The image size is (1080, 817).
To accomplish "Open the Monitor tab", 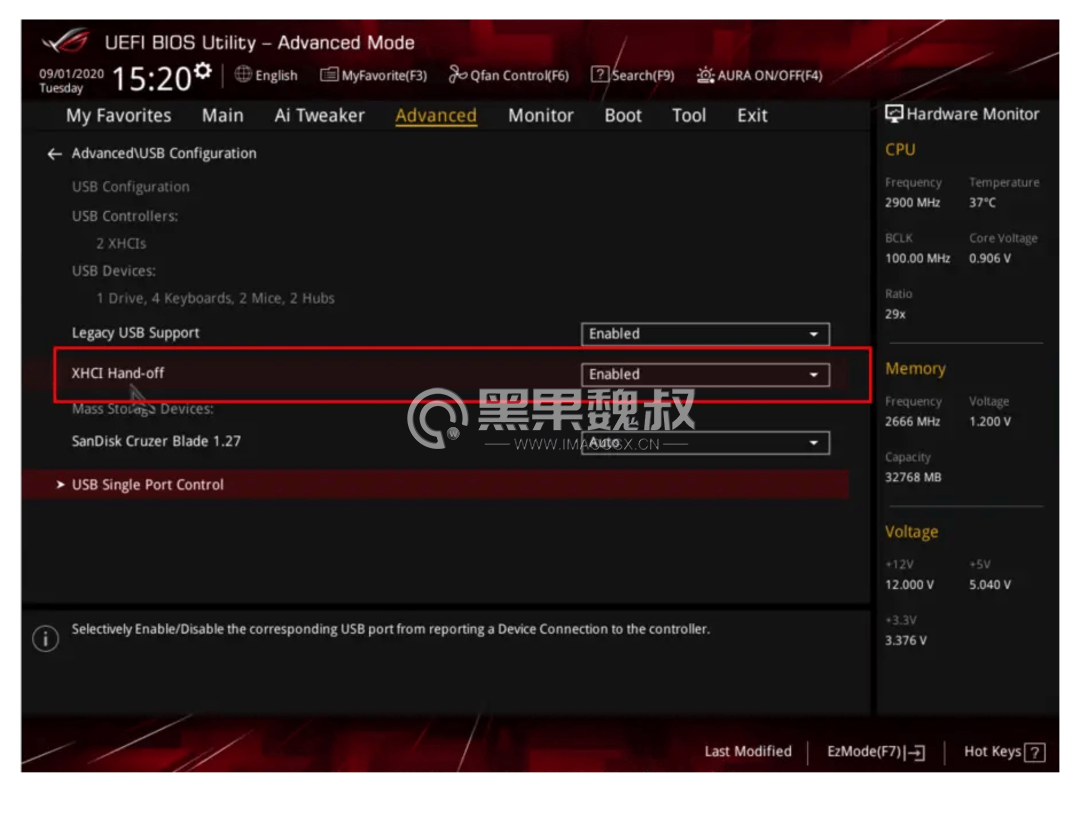I will click(541, 116).
